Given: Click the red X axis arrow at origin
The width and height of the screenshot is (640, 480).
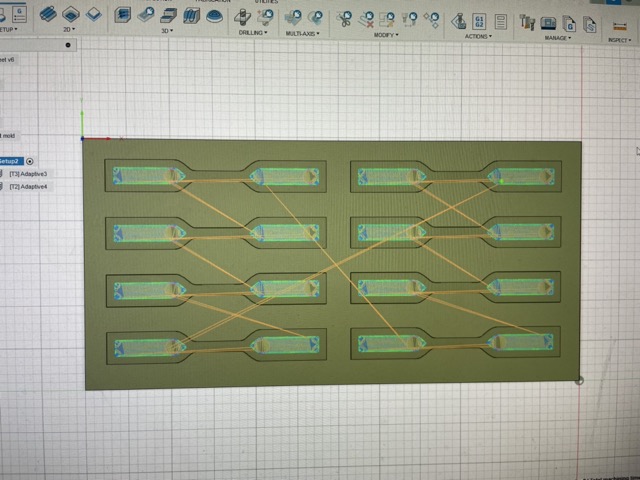Looking at the screenshot, I should pos(97,139).
